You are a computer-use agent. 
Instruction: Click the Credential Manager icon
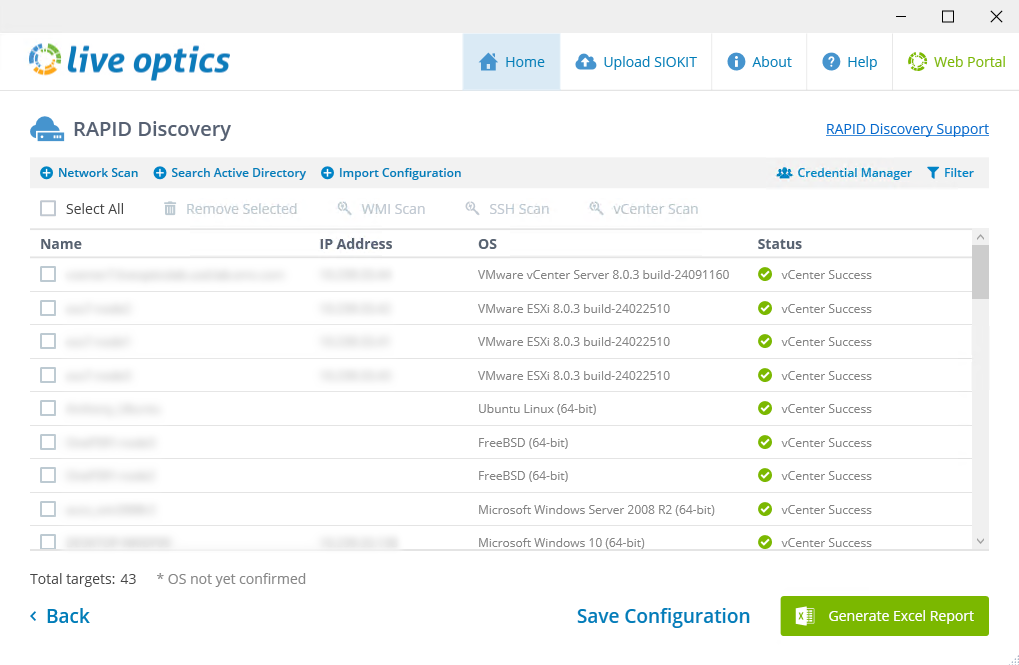(x=784, y=172)
